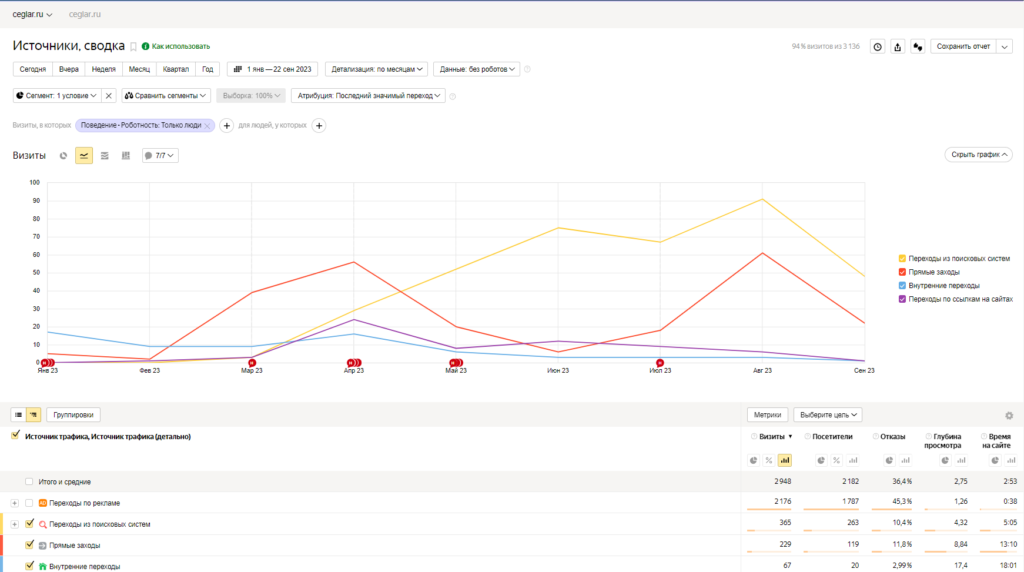Open the 7/7 annotations dropdown

click(x=160, y=155)
